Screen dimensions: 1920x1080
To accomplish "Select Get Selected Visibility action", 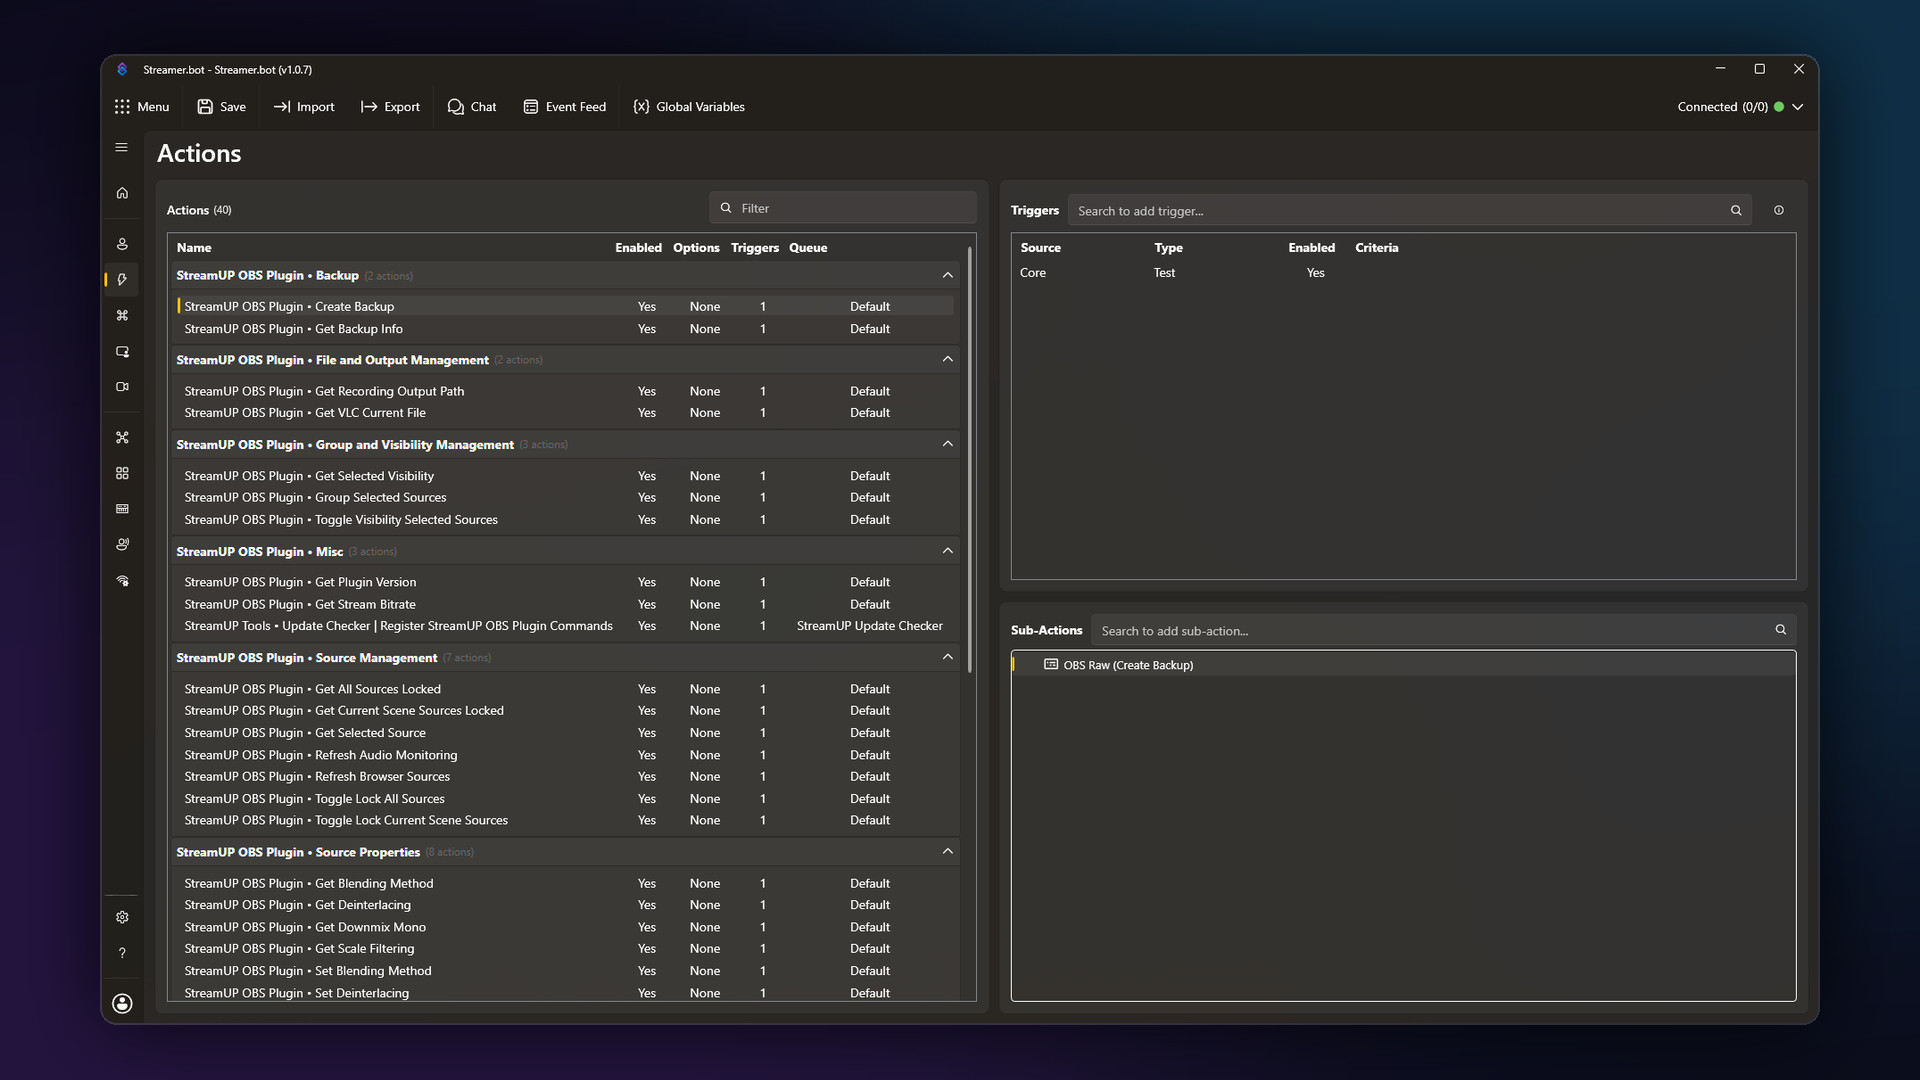I will pyautogui.click(x=565, y=476).
